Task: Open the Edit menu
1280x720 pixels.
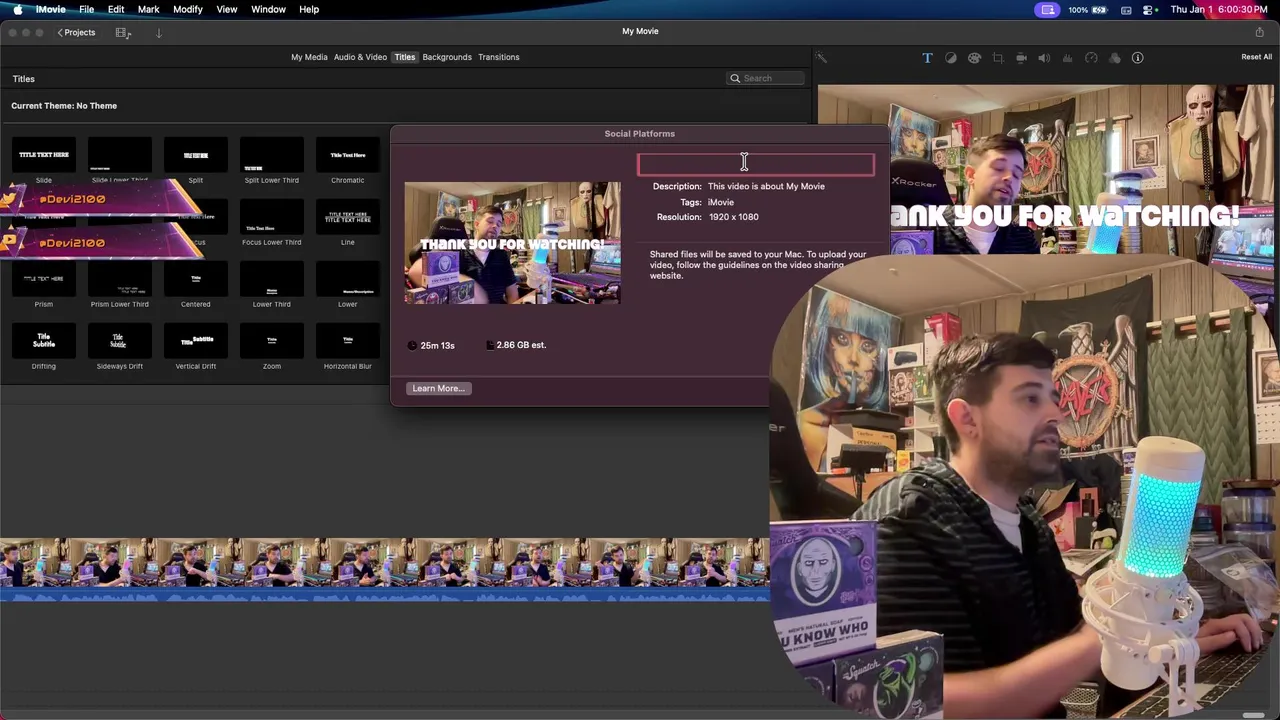Action: point(116,9)
